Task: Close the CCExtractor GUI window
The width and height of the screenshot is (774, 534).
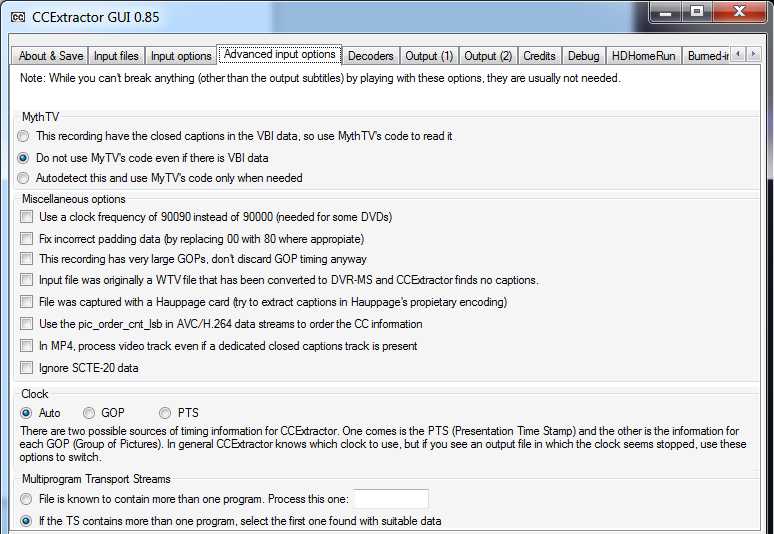Action: 739,12
